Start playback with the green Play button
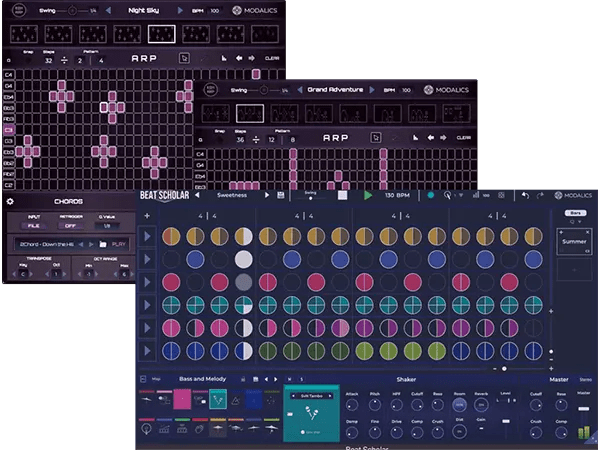This screenshot has width=600, height=450. tap(368, 196)
